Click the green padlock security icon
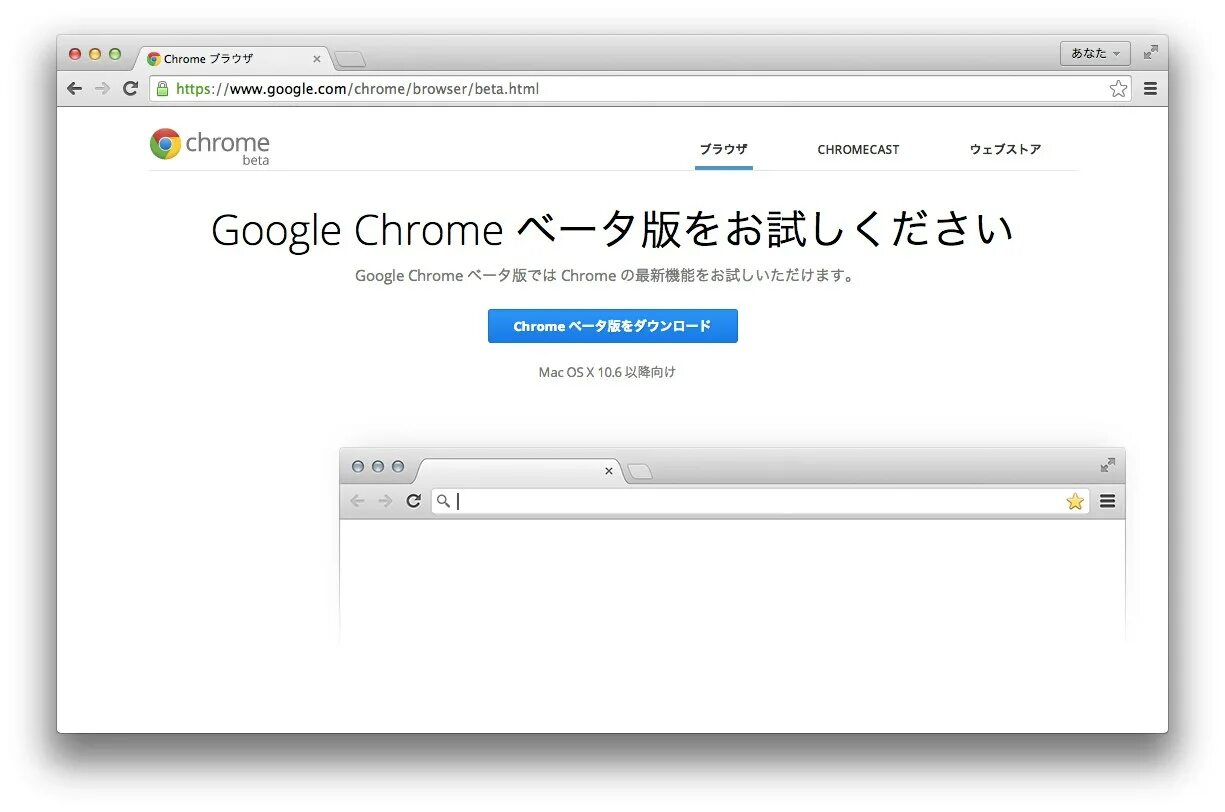Viewport: 1225px width, 812px height. pos(163,89)
